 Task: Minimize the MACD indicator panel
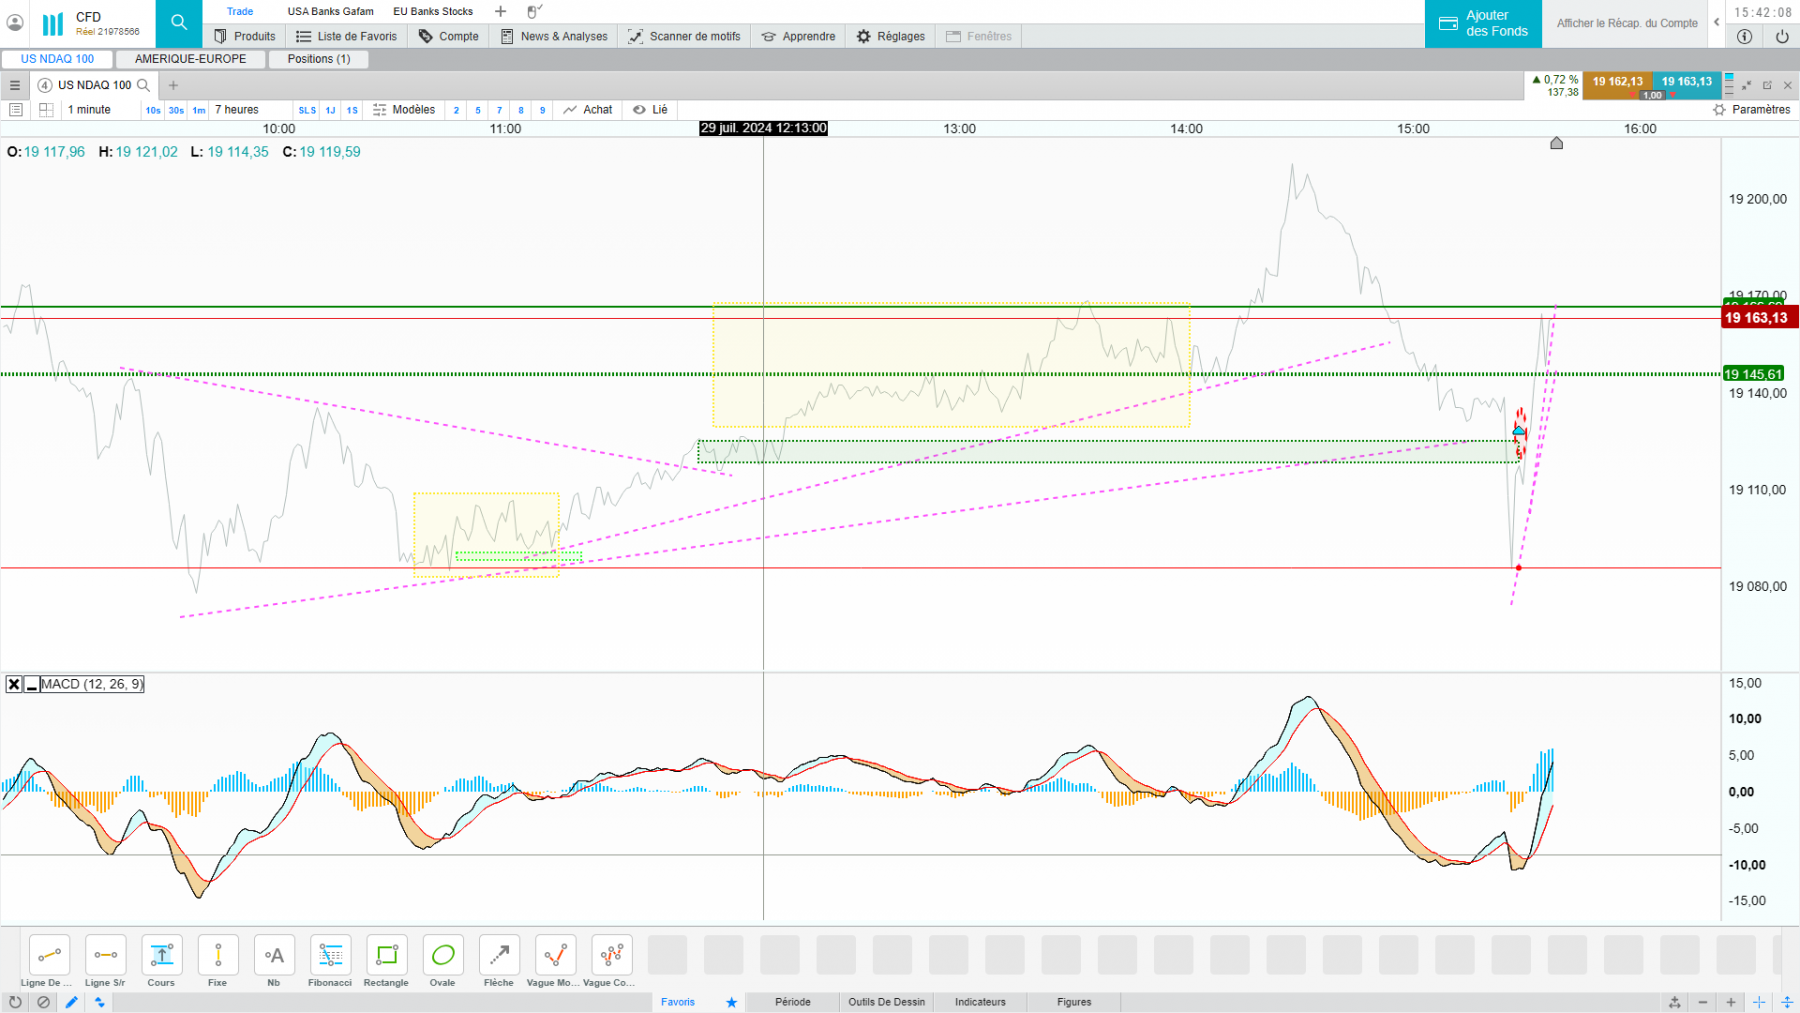coord(32,685)
